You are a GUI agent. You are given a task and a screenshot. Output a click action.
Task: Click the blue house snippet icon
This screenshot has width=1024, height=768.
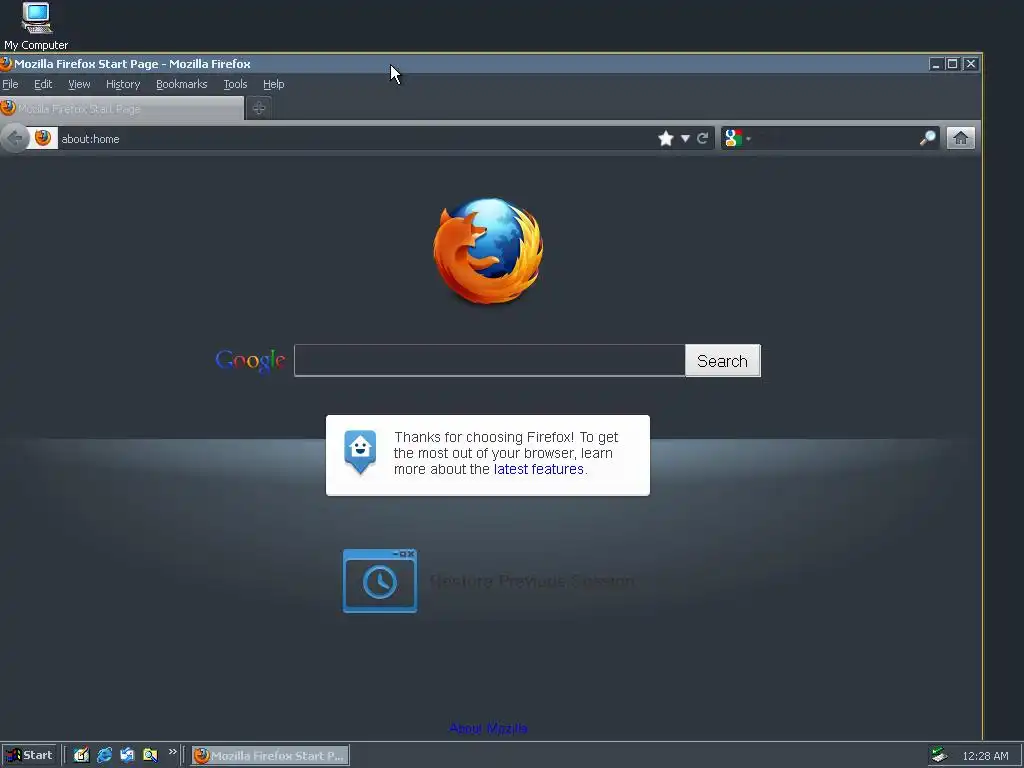tap(360, 452)
